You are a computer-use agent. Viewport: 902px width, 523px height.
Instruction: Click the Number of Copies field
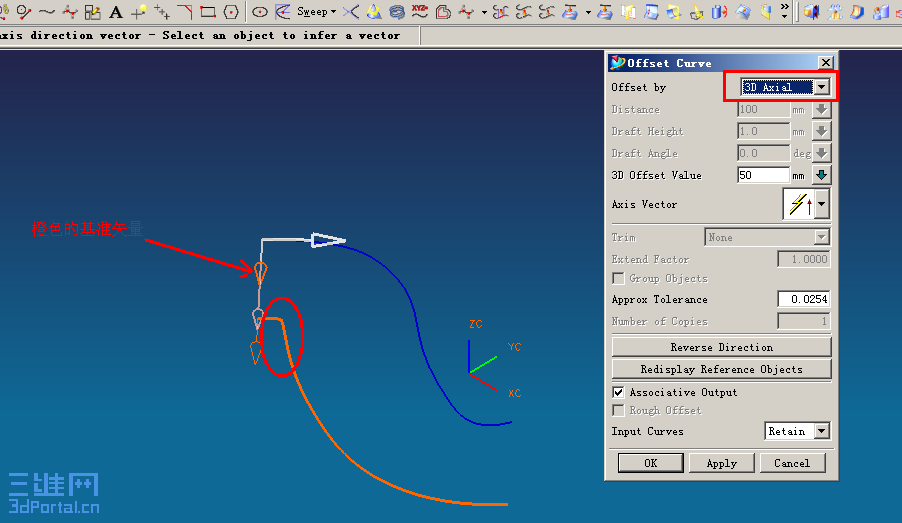click(x=804, y=321)
